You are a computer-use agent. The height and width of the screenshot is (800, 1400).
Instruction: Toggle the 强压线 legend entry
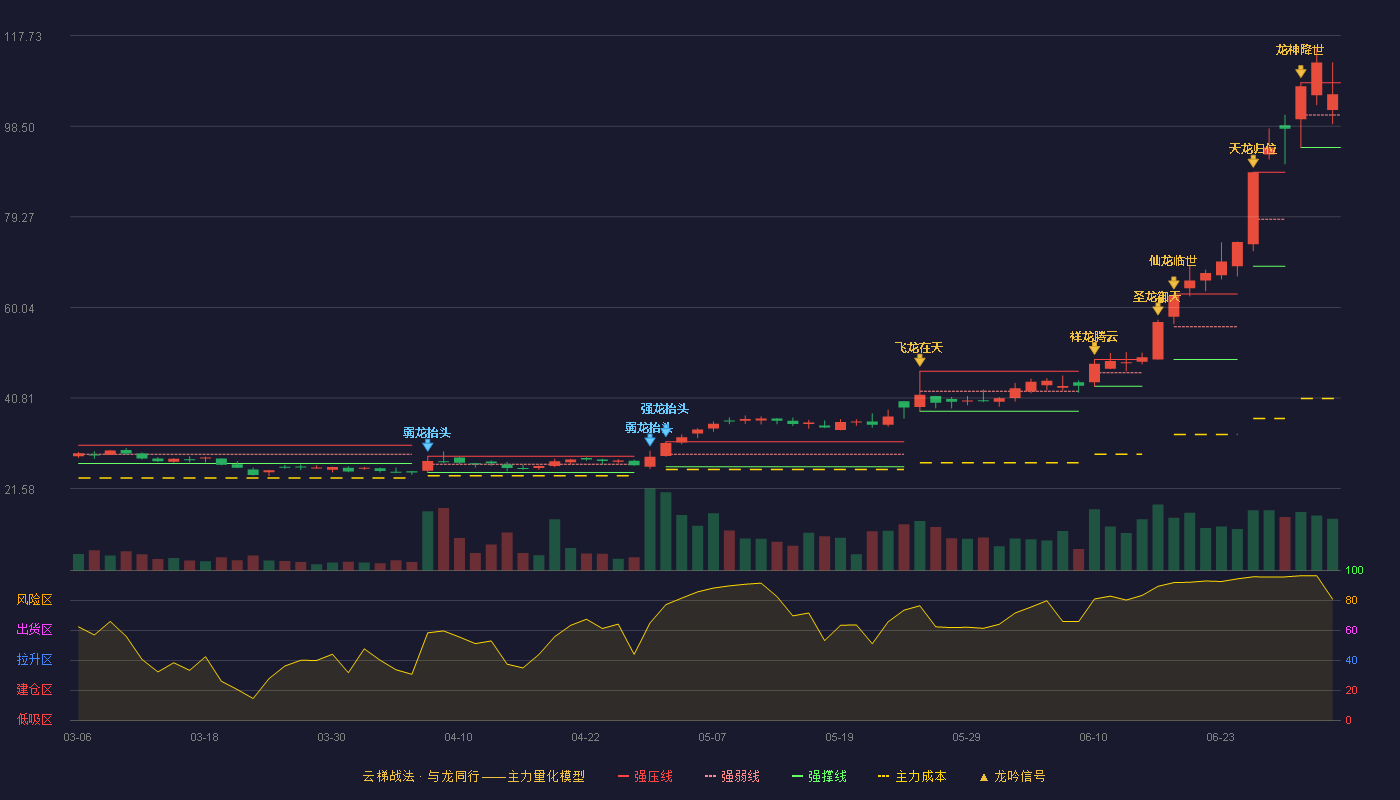click(x=645, y=776)
